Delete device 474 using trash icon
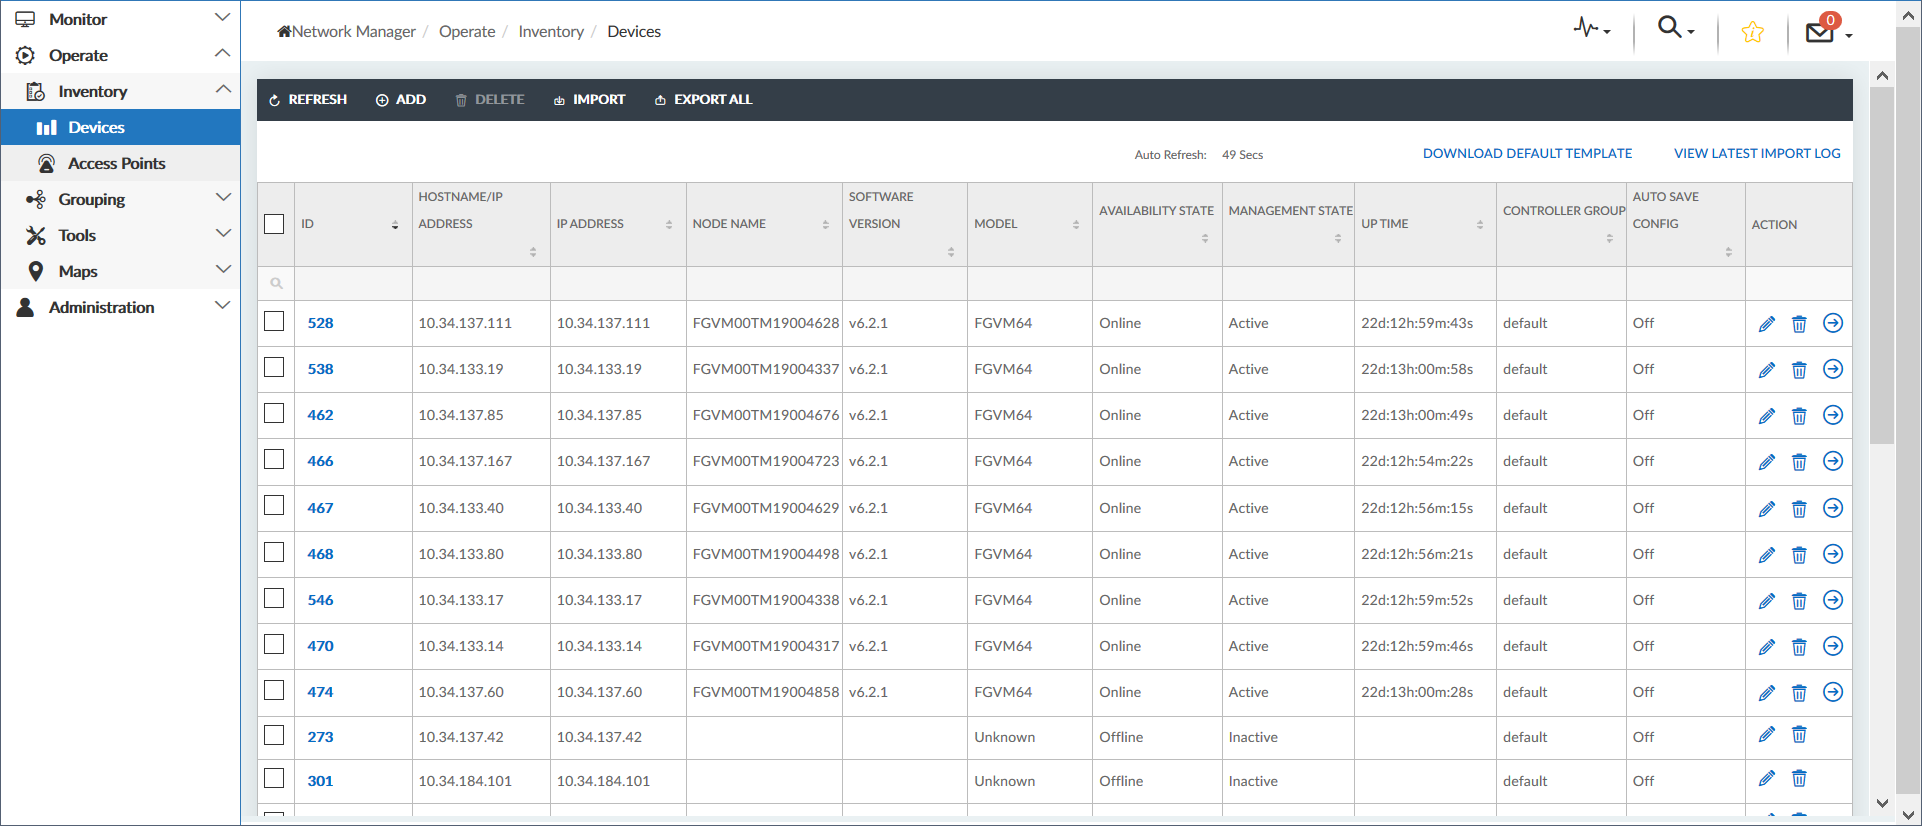The image size is (1922, 826). pyautogui.click(x=1799, y=693)
